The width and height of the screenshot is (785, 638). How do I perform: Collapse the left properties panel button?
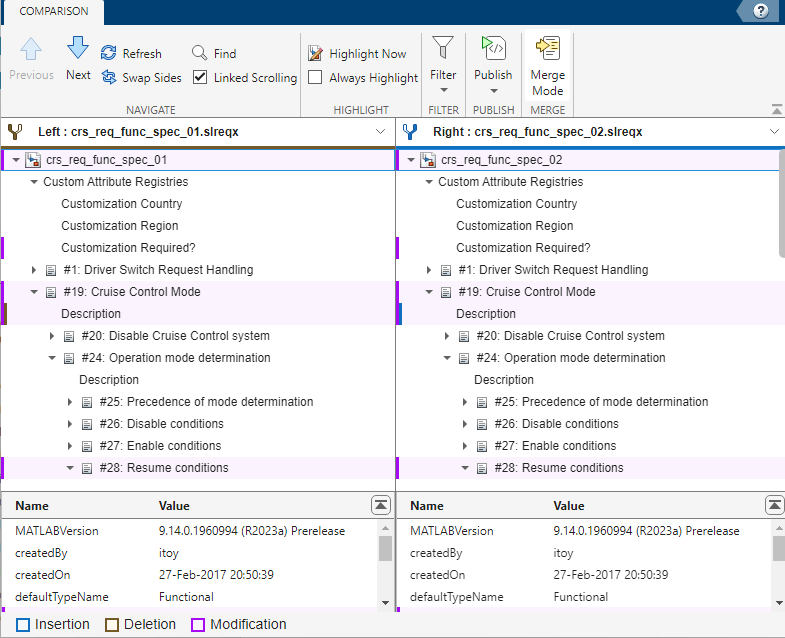point(380,505)
